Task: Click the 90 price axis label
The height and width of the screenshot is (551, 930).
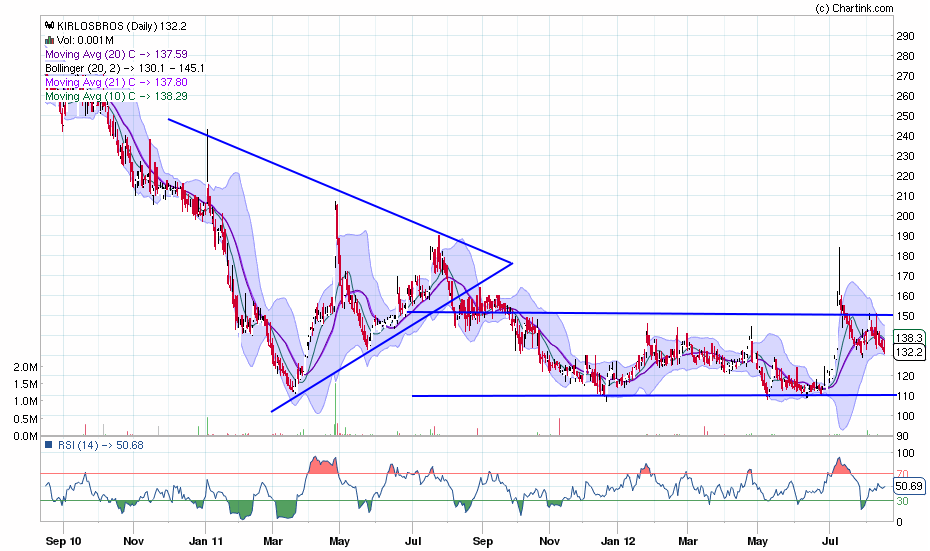Action: (903, 437)
